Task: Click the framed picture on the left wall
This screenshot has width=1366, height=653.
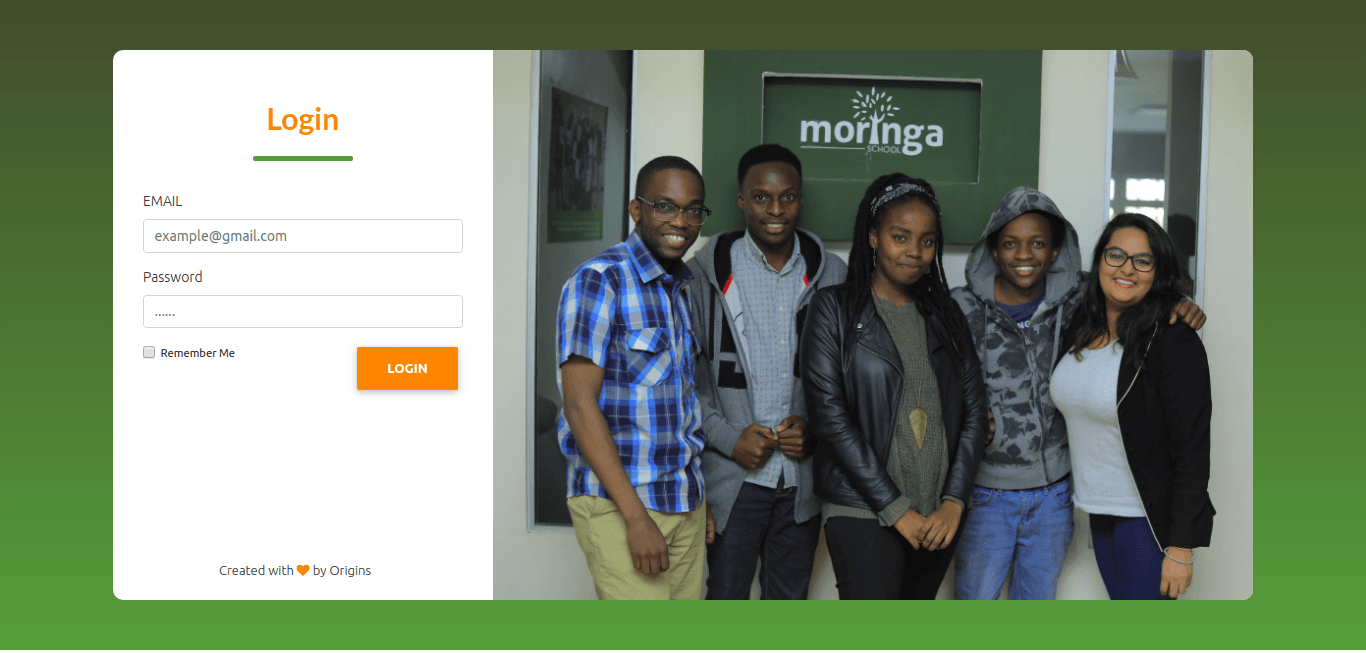Action: pyautogui.click(x=577, y=165)
